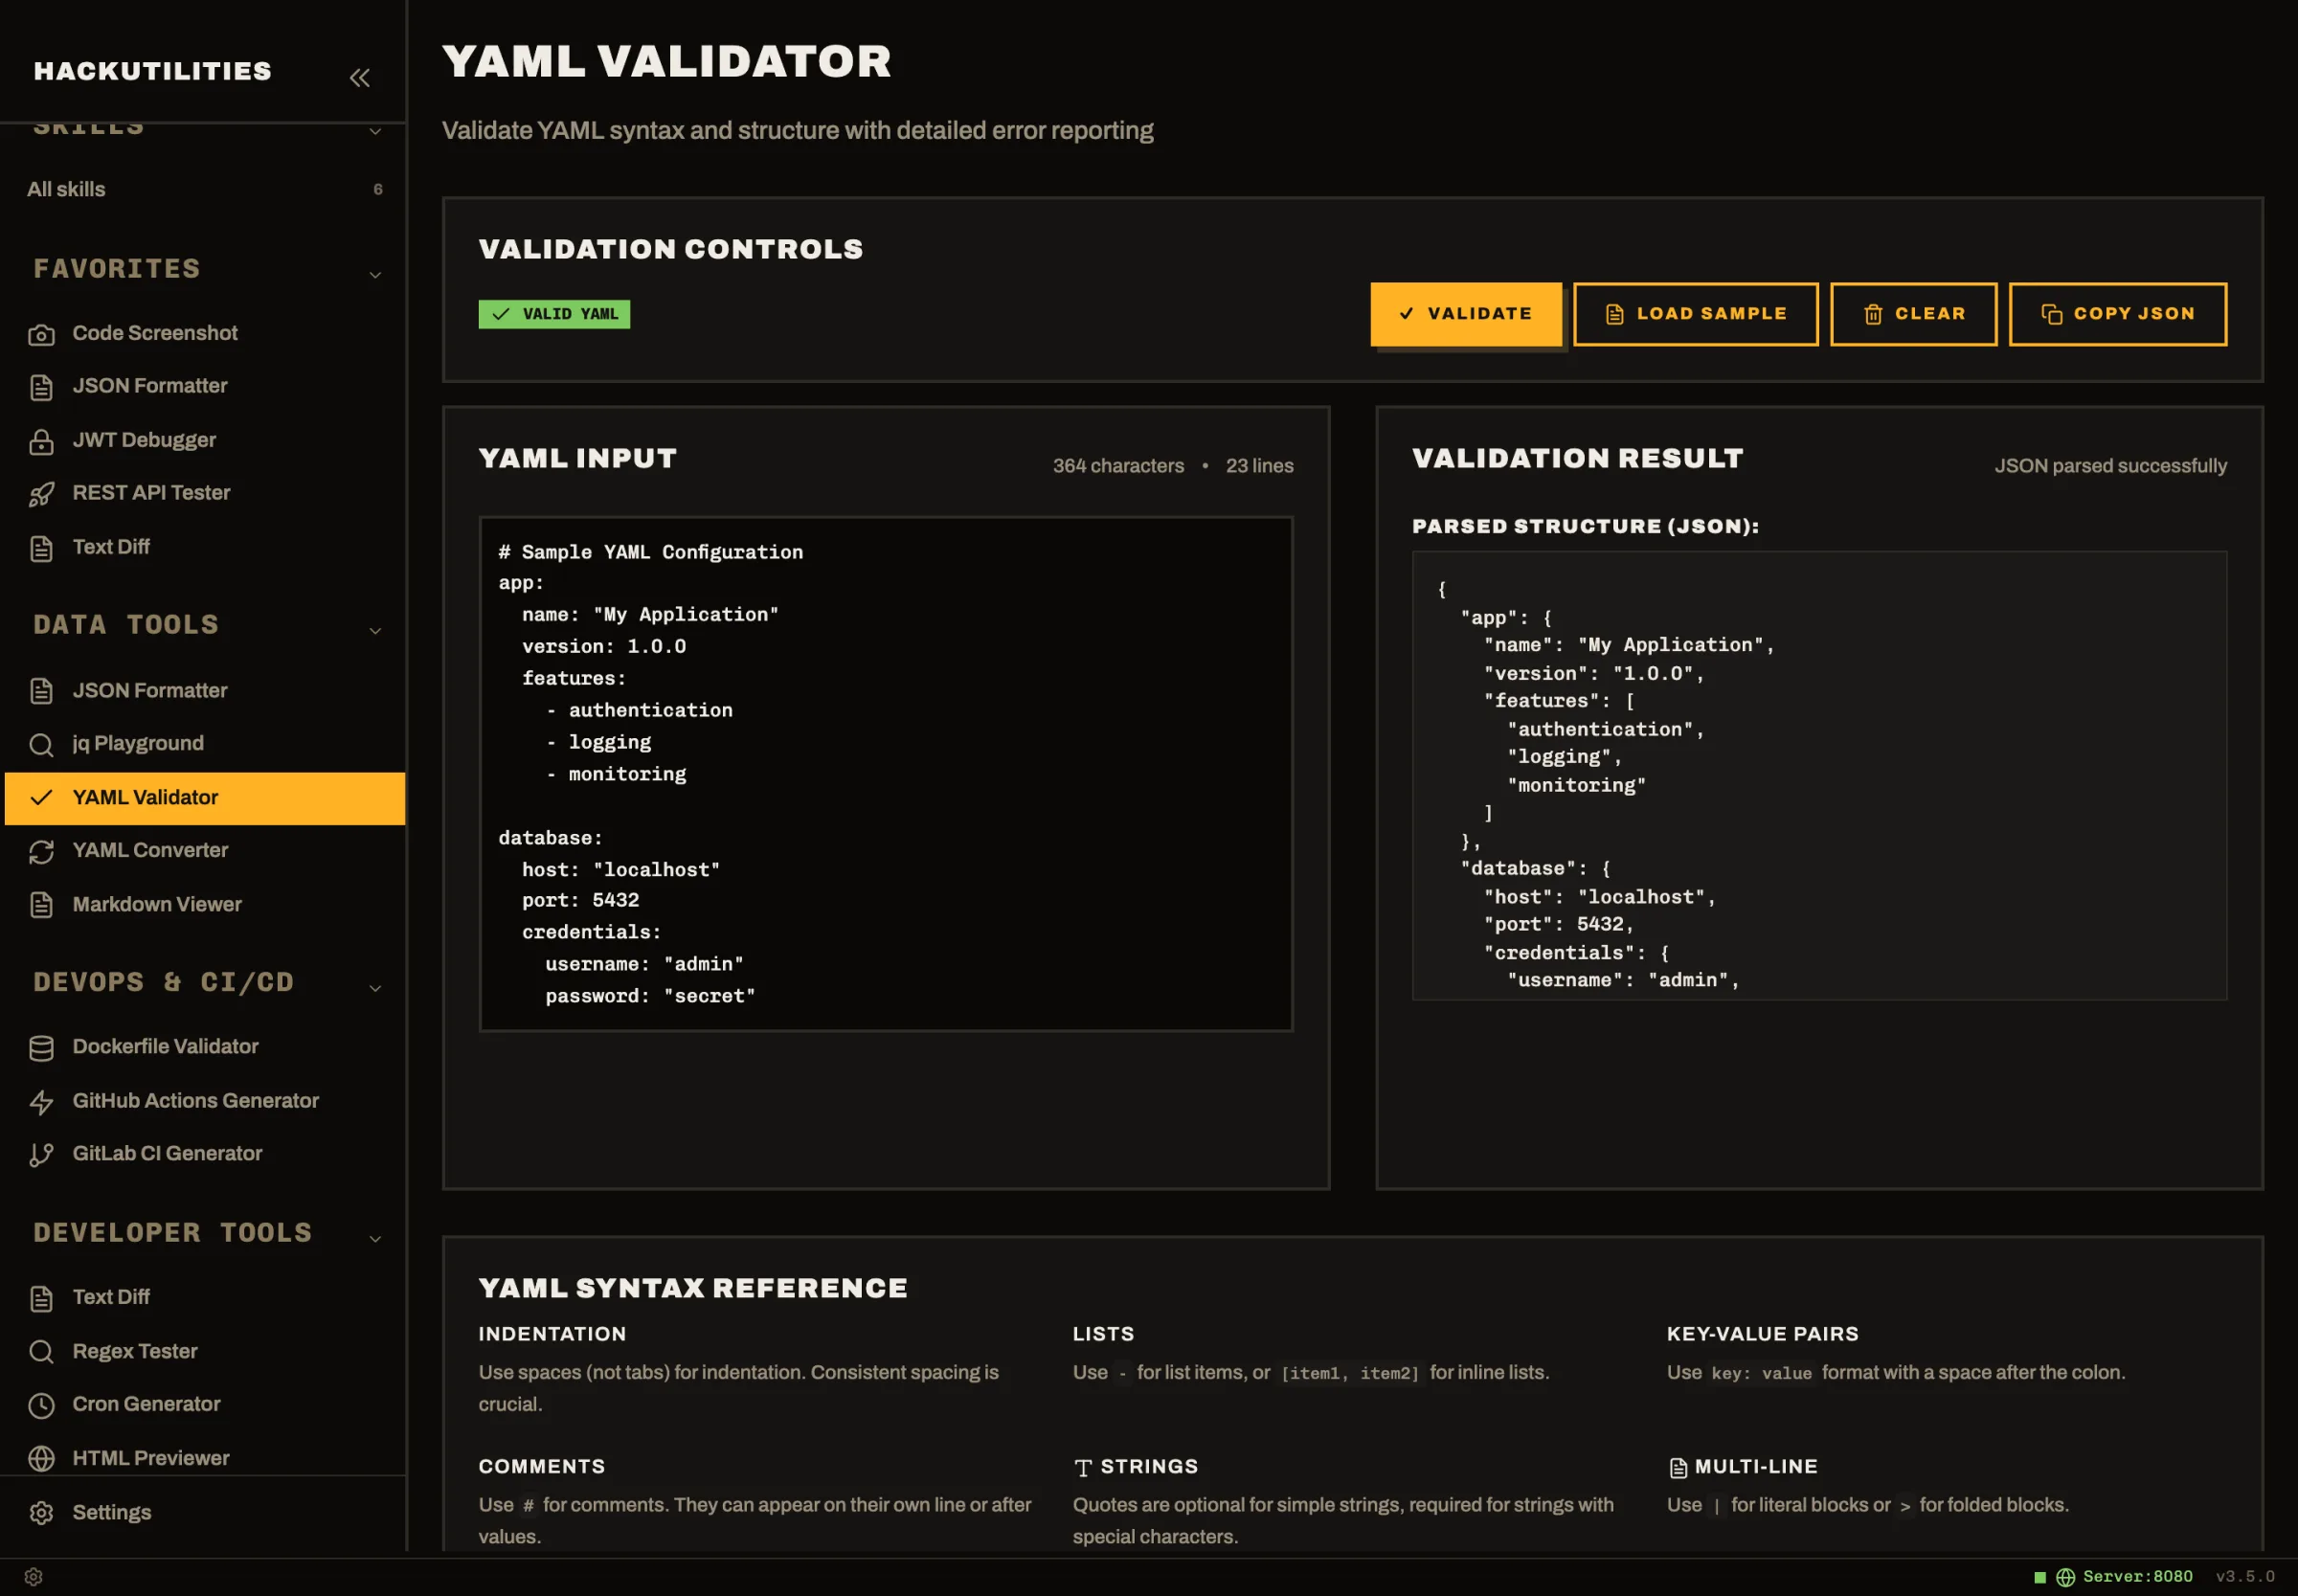Image resolution: width=2298 pixels, height=1596 pixels.
Task: Open Cron Generator
Action: click(203, 1405)
